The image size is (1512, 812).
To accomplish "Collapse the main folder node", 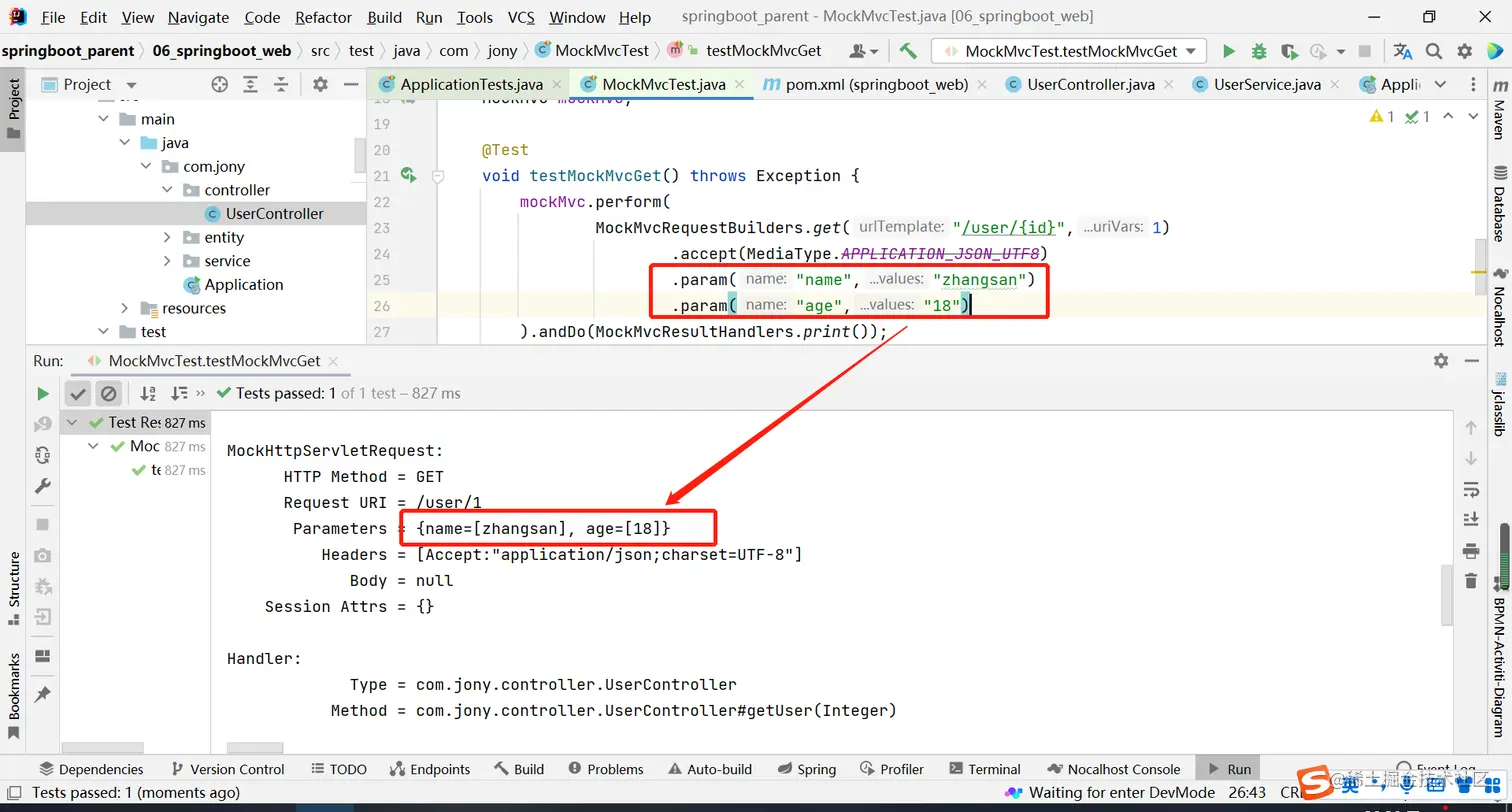I will (x=104, y=119).
